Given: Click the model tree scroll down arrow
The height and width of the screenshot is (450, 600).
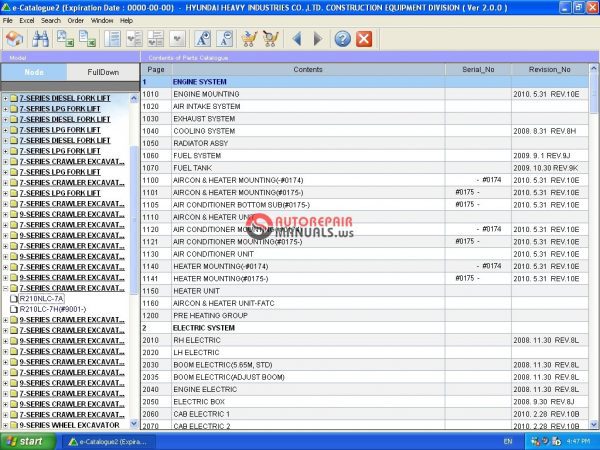Looking at the screenshot, I should (134, 423).
